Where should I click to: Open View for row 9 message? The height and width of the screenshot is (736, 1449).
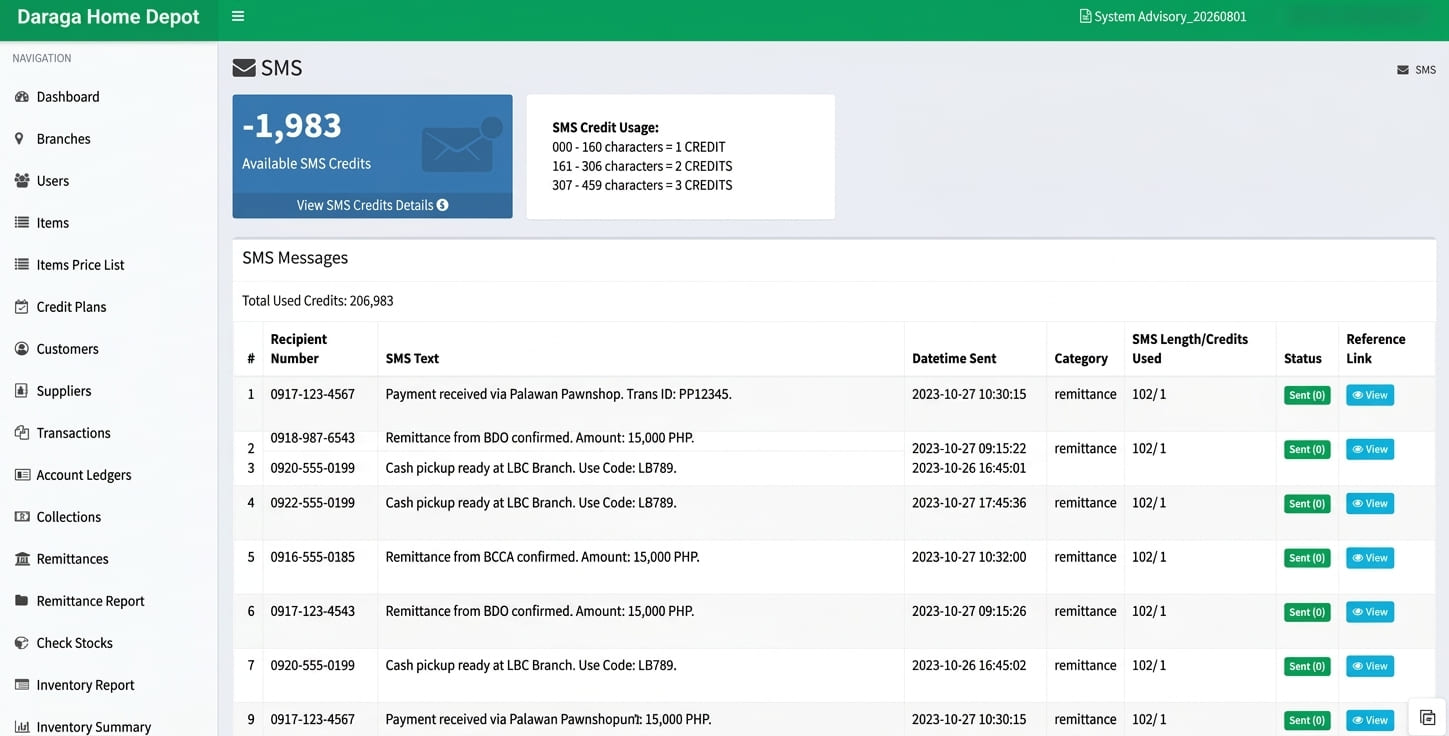(x=1370, y=719)
